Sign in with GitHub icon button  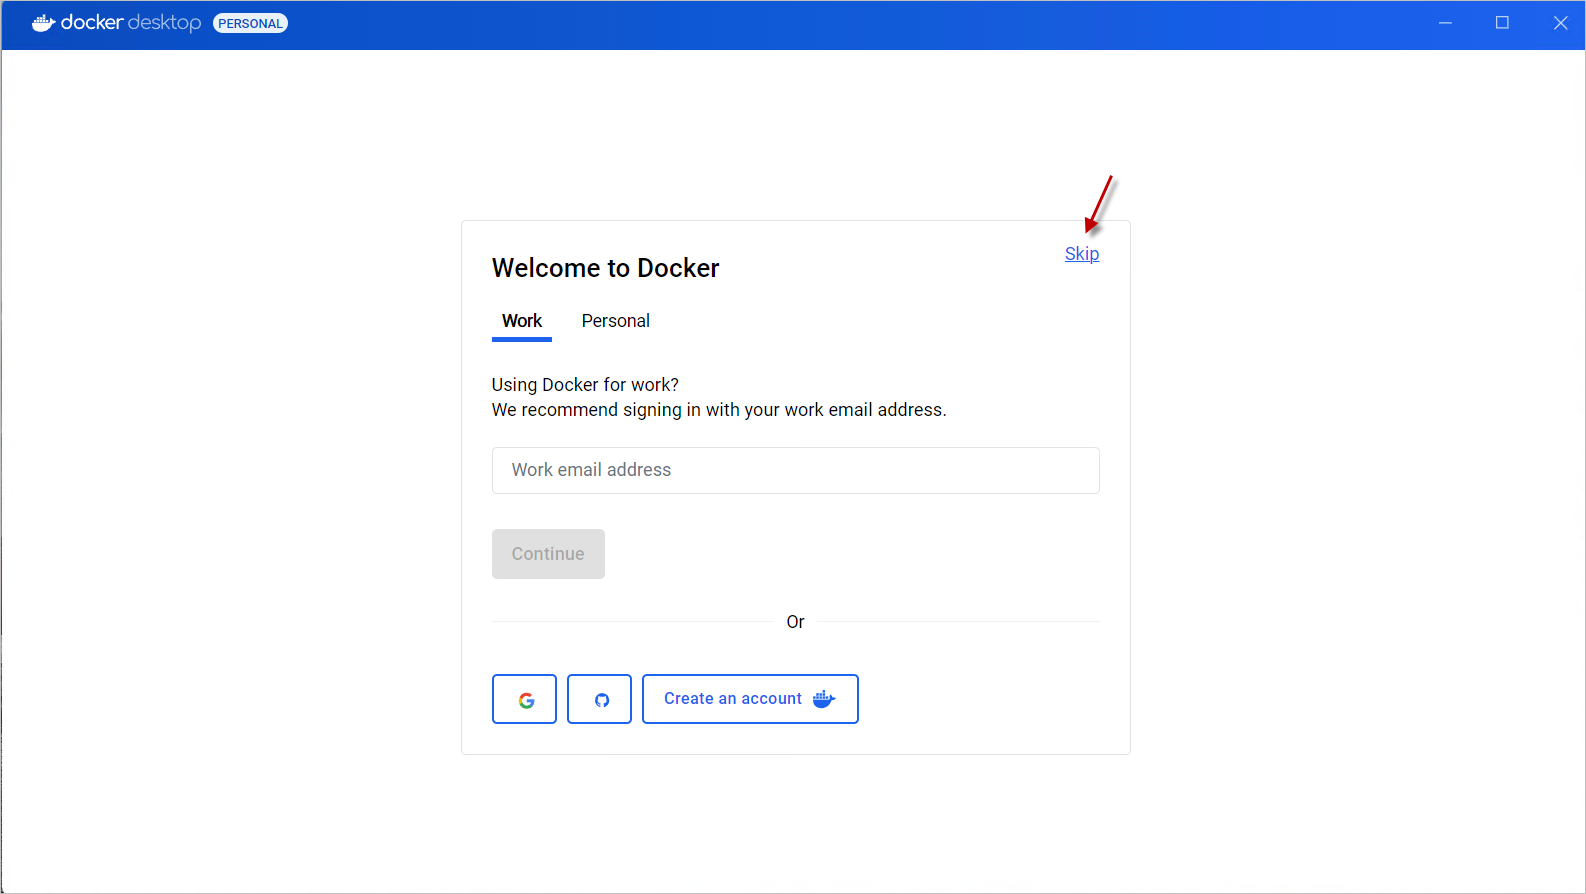click(x=599, y=699)
